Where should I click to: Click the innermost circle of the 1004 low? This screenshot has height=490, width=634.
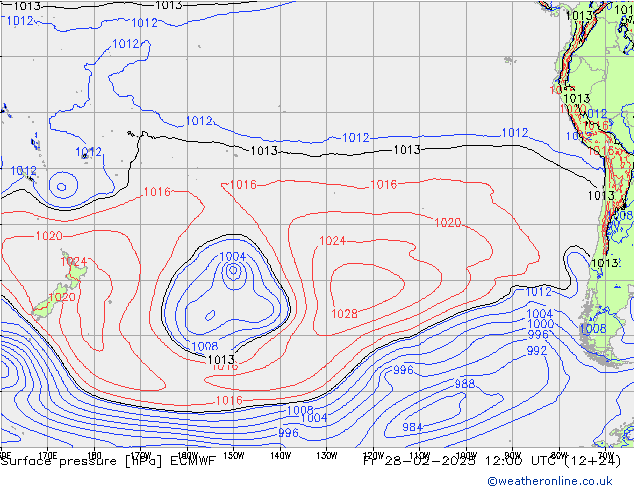tap(233, 270)
